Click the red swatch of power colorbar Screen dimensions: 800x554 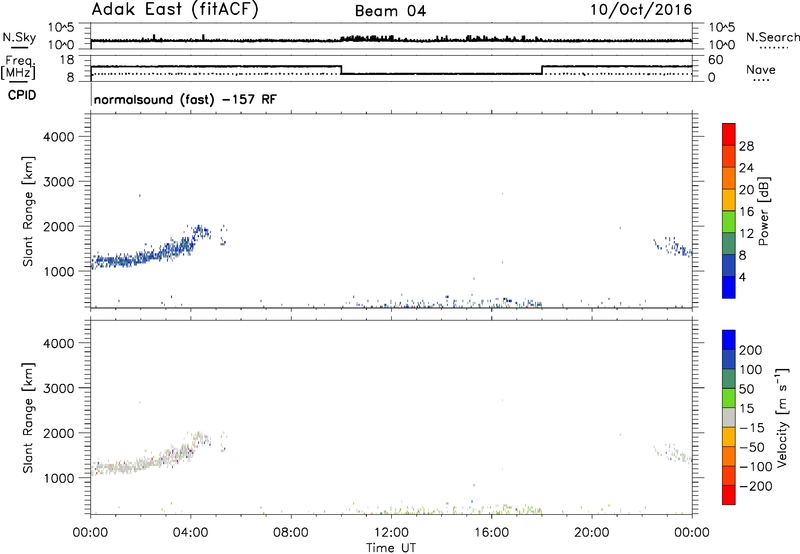click(729, 134)
